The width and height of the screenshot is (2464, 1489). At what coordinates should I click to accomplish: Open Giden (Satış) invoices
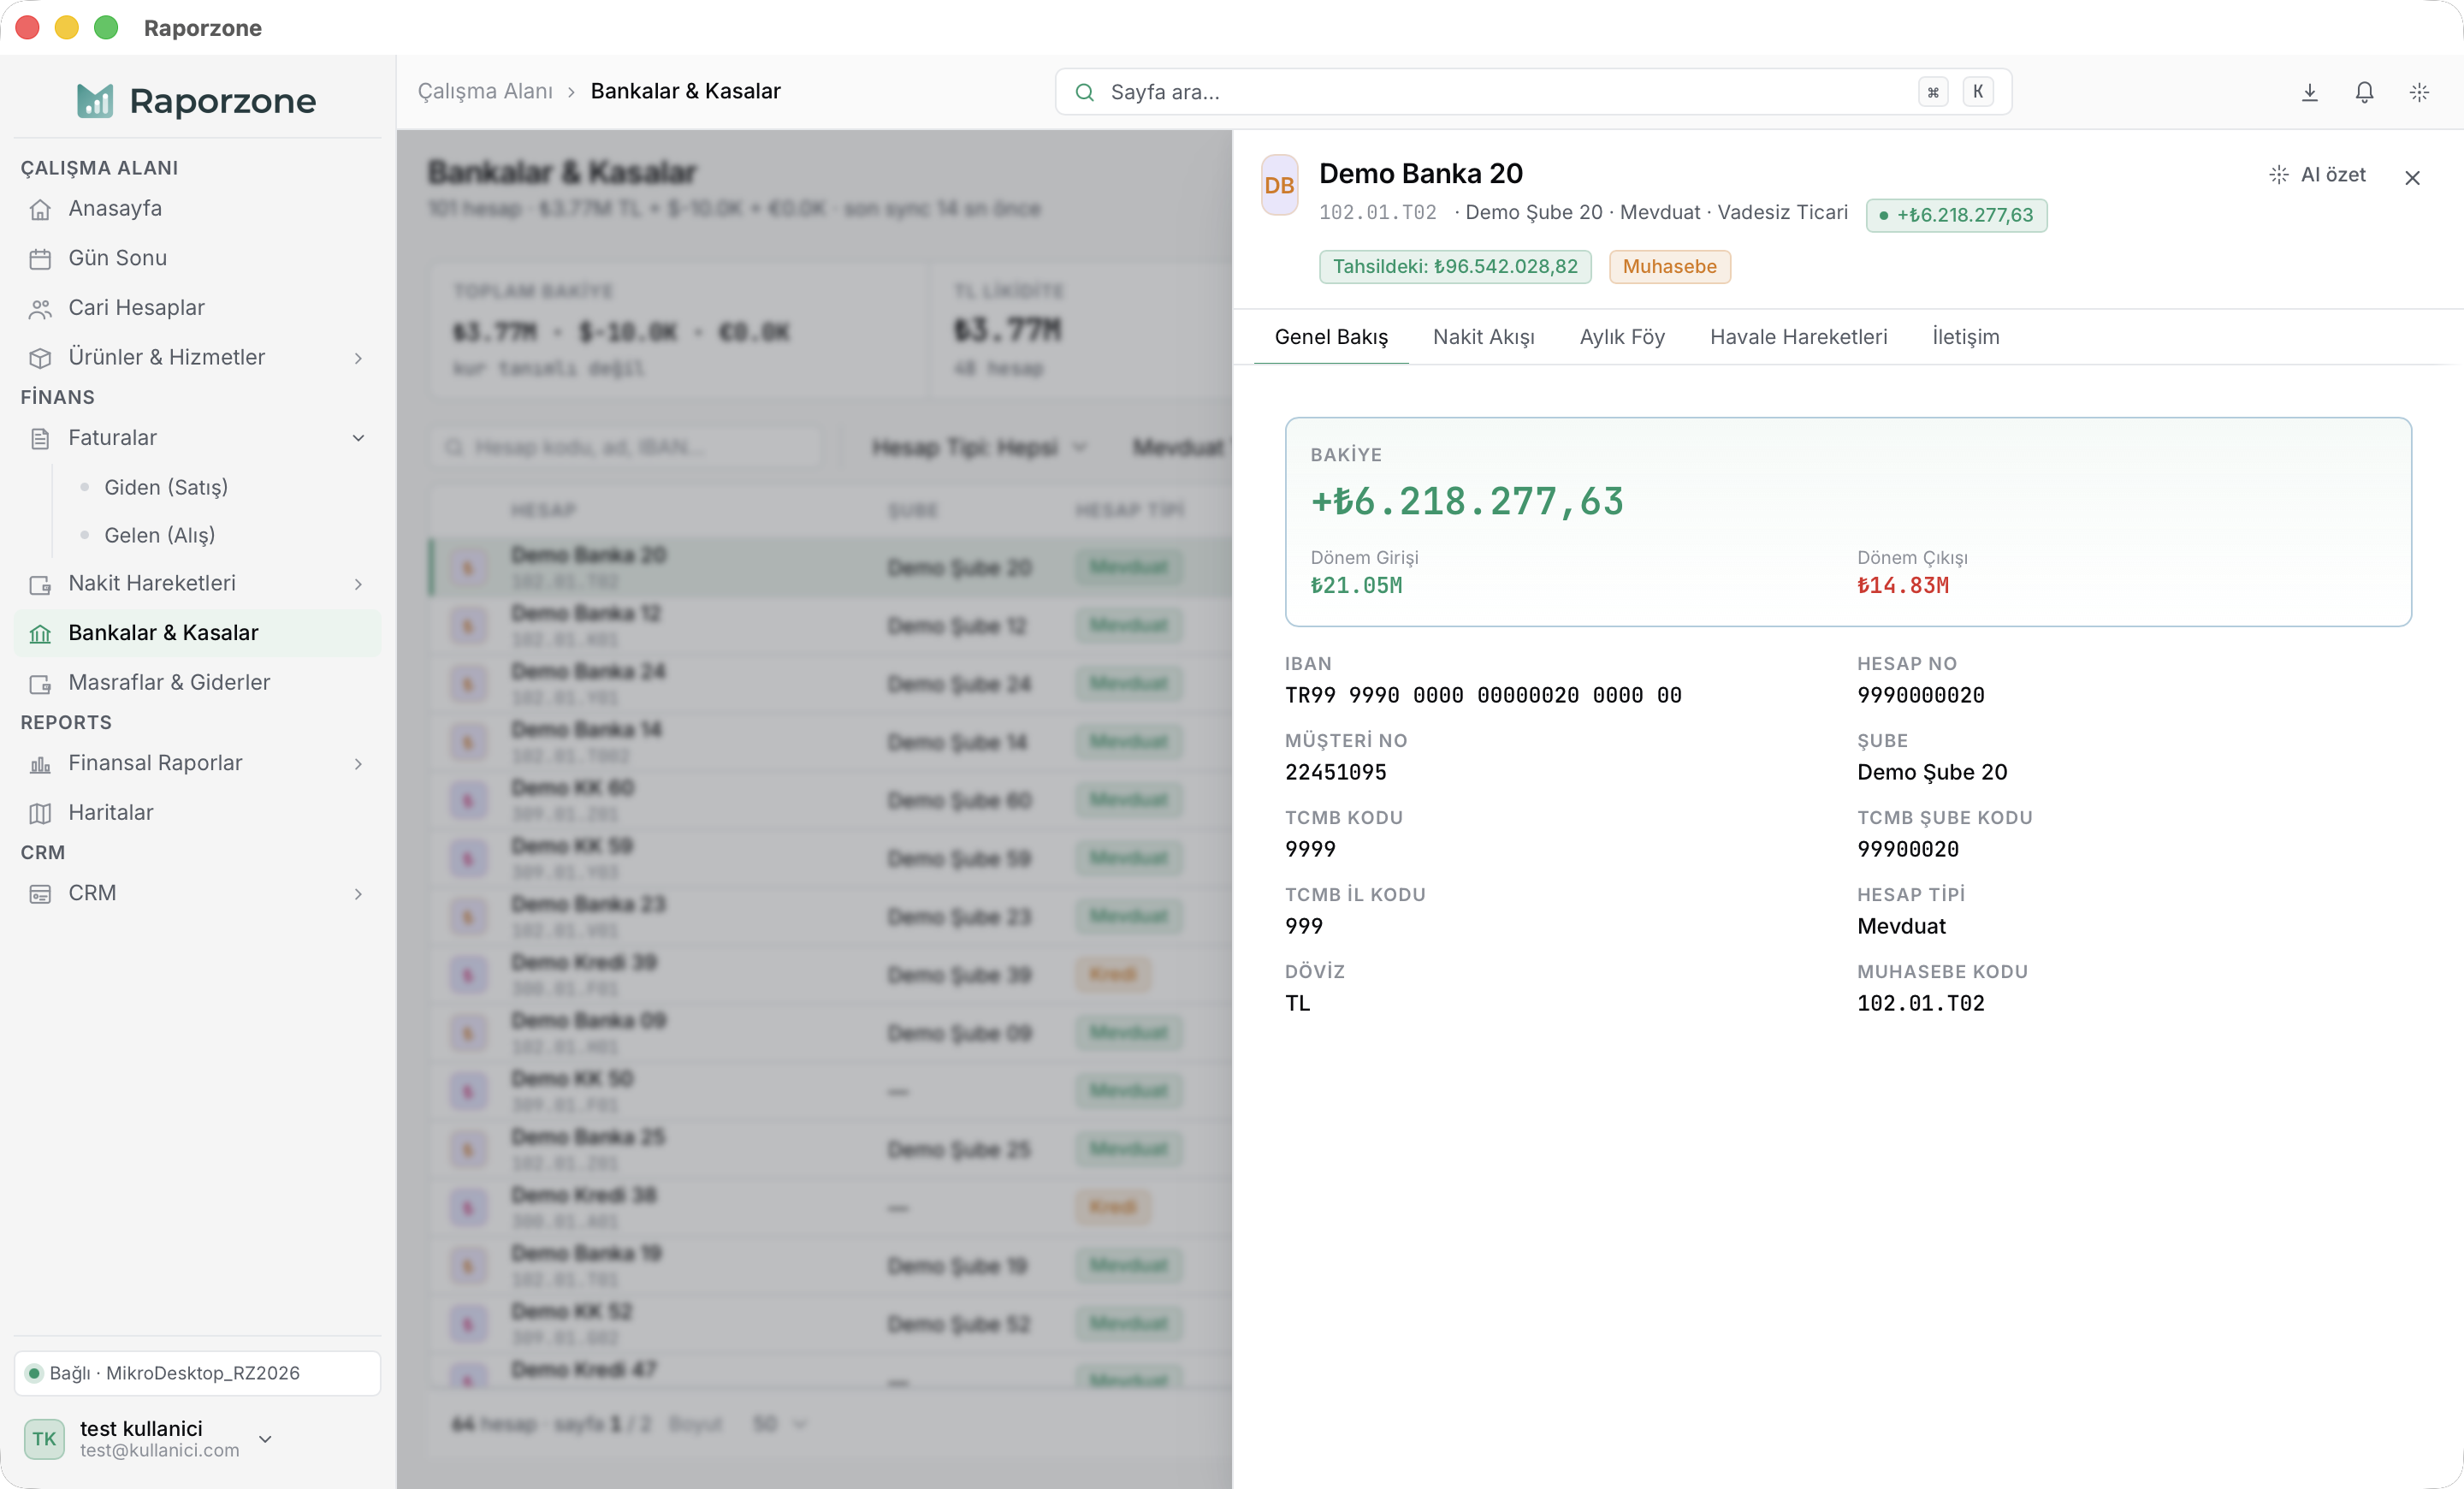tap(166, 487)
